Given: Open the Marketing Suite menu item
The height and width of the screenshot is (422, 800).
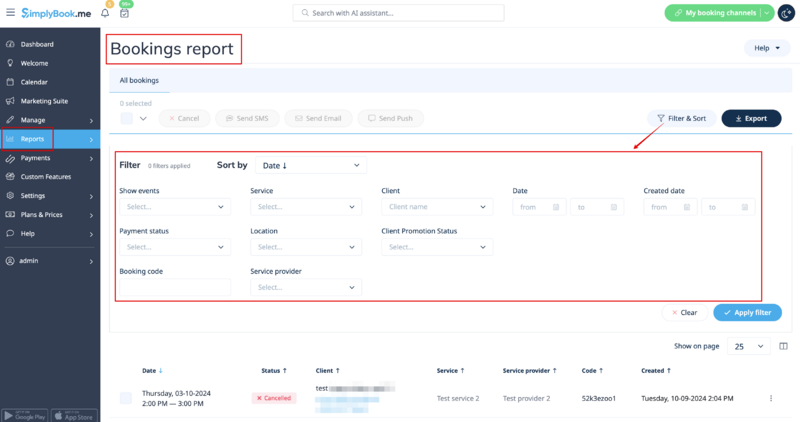Looking at the screenshot, I should (50, 101).
